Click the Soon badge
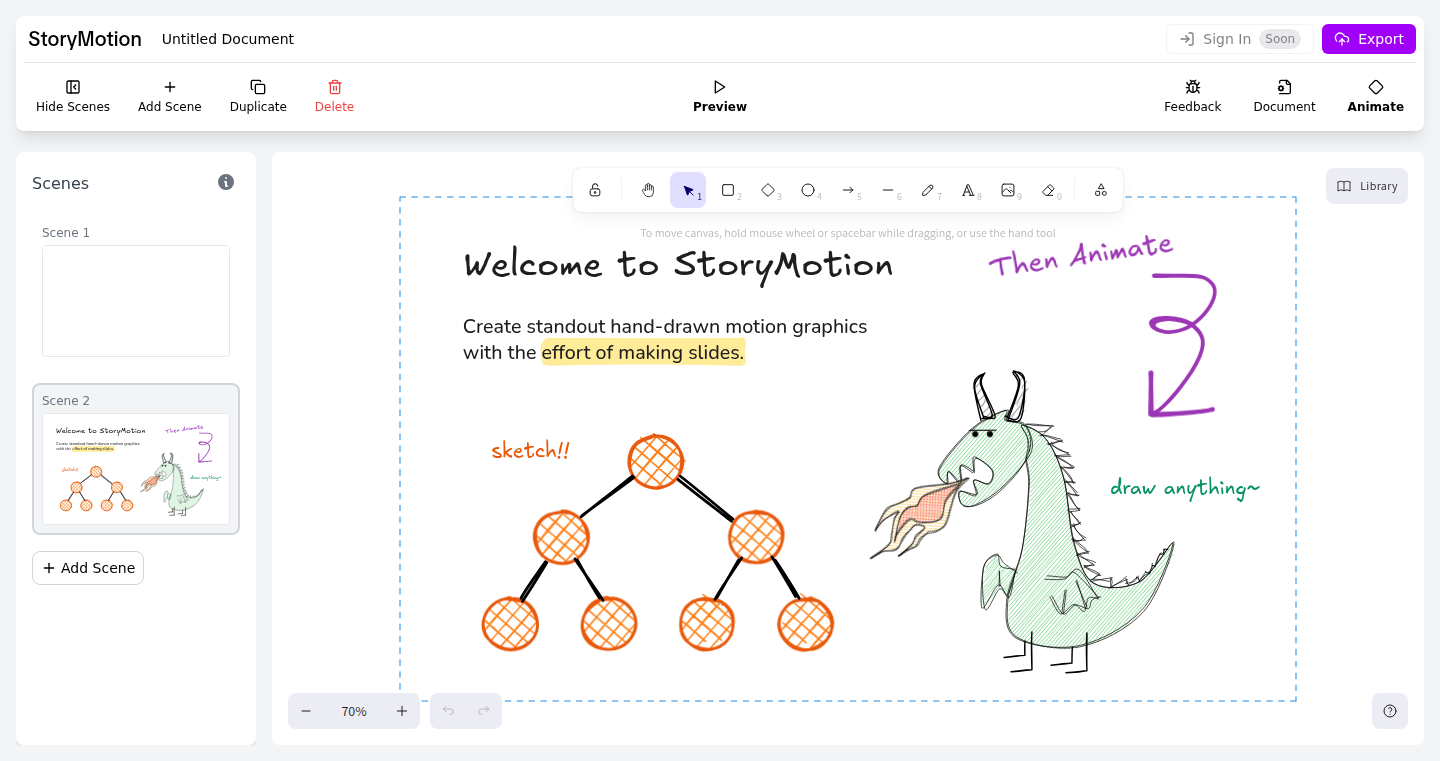Viewport: 1440px width, 761px height. pos(1280,39)
